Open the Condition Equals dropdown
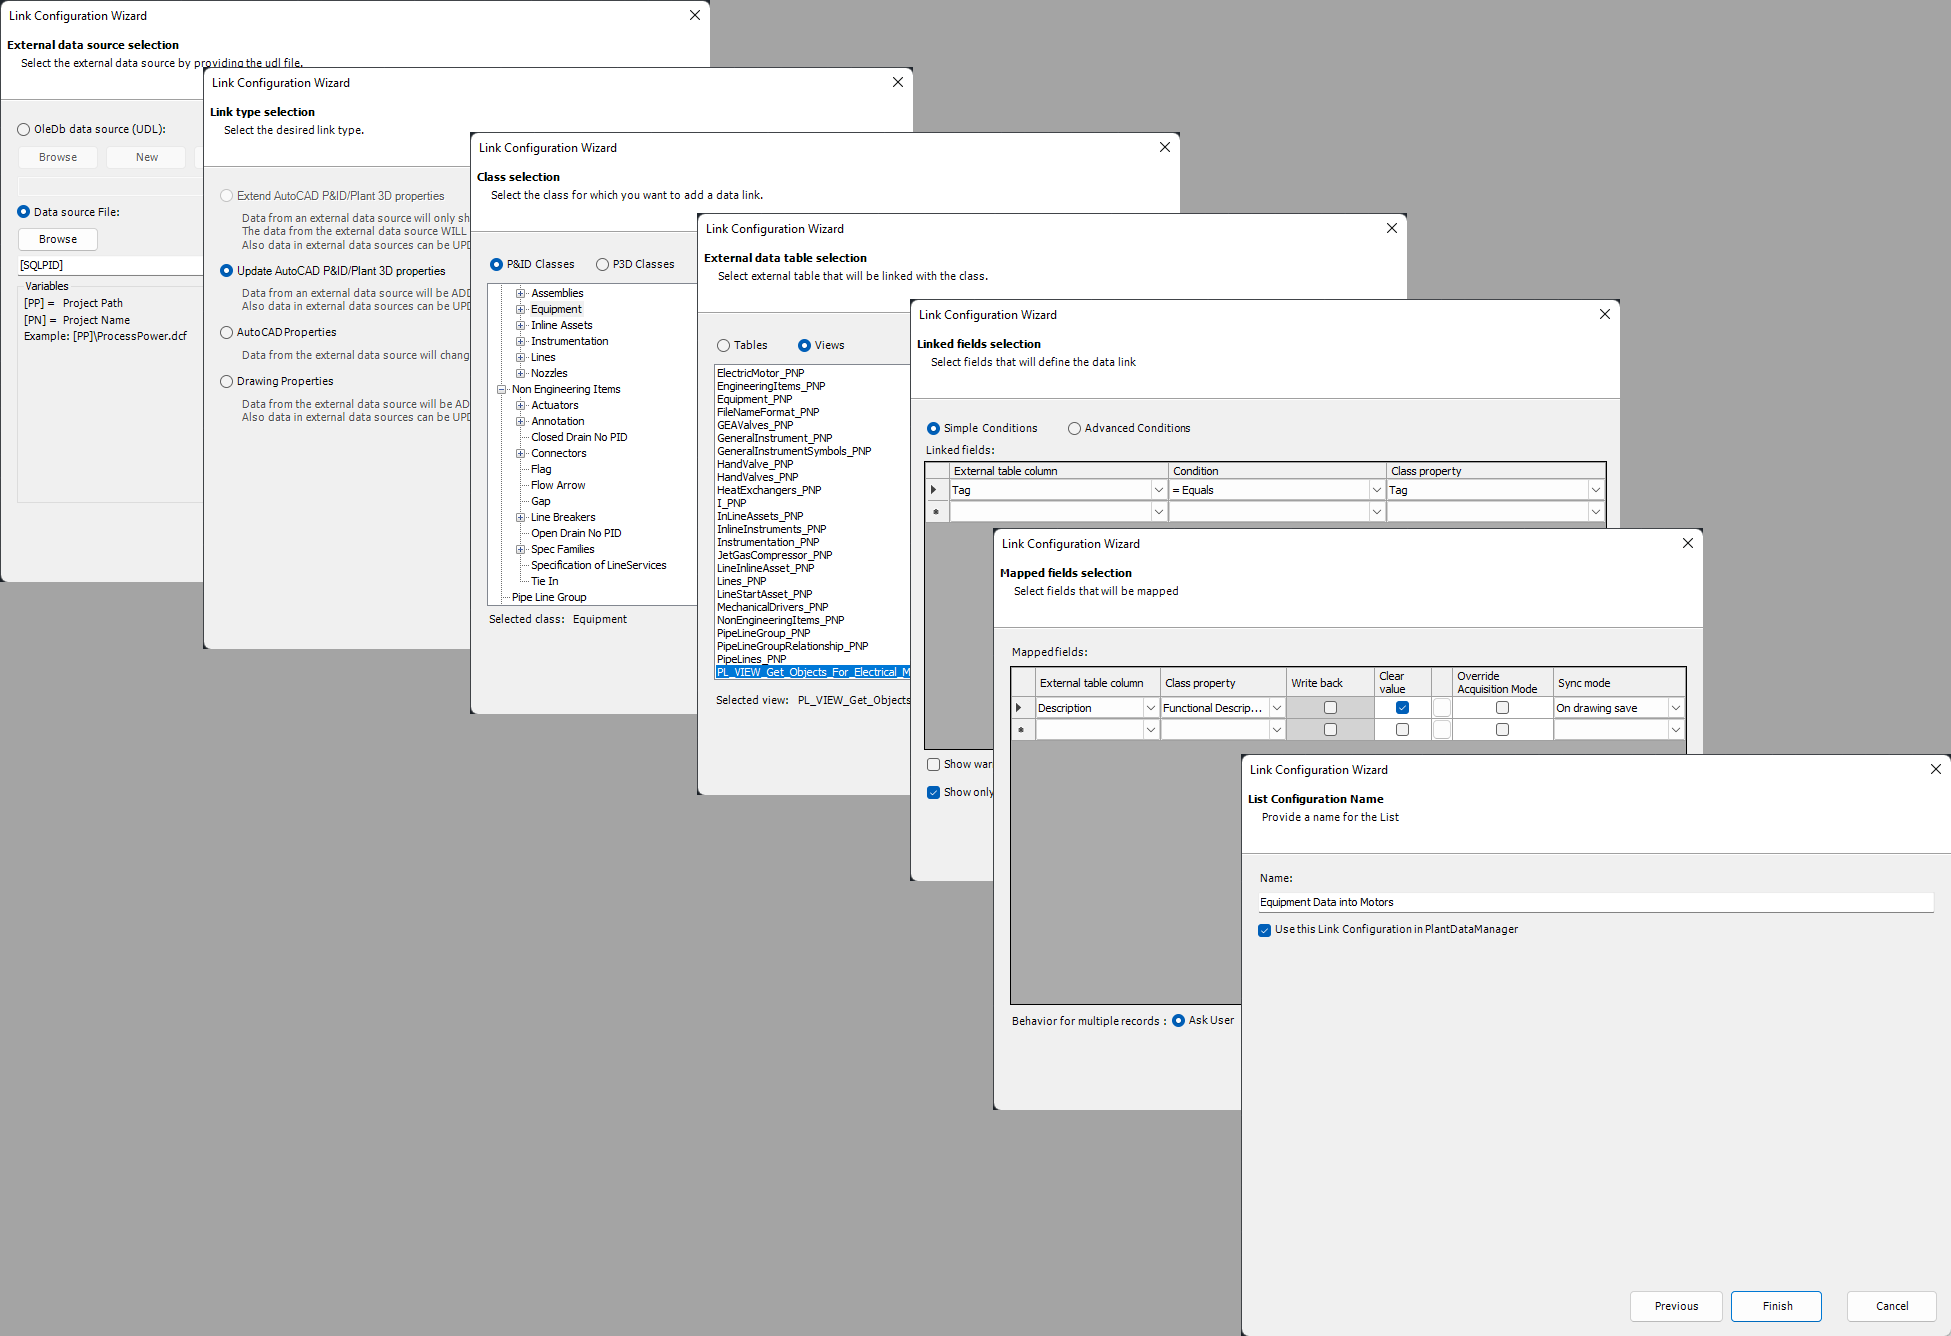This screenshot has height=1336, width=1951. coord(1376,490)
